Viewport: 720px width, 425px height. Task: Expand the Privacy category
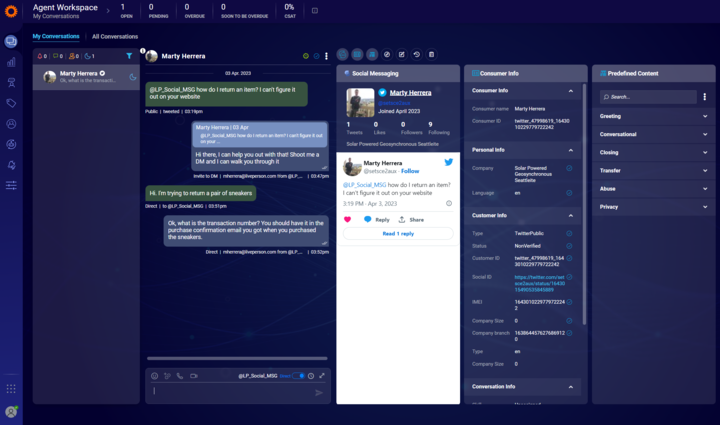point(653,207)
